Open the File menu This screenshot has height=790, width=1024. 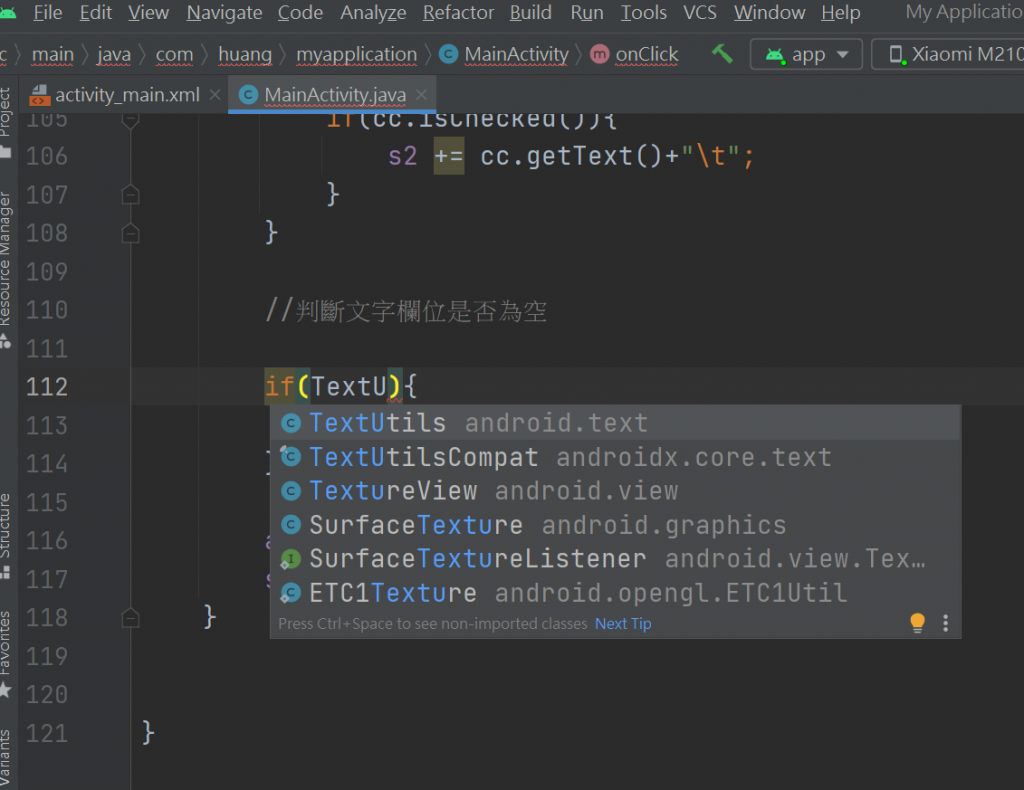coord(48,12)
